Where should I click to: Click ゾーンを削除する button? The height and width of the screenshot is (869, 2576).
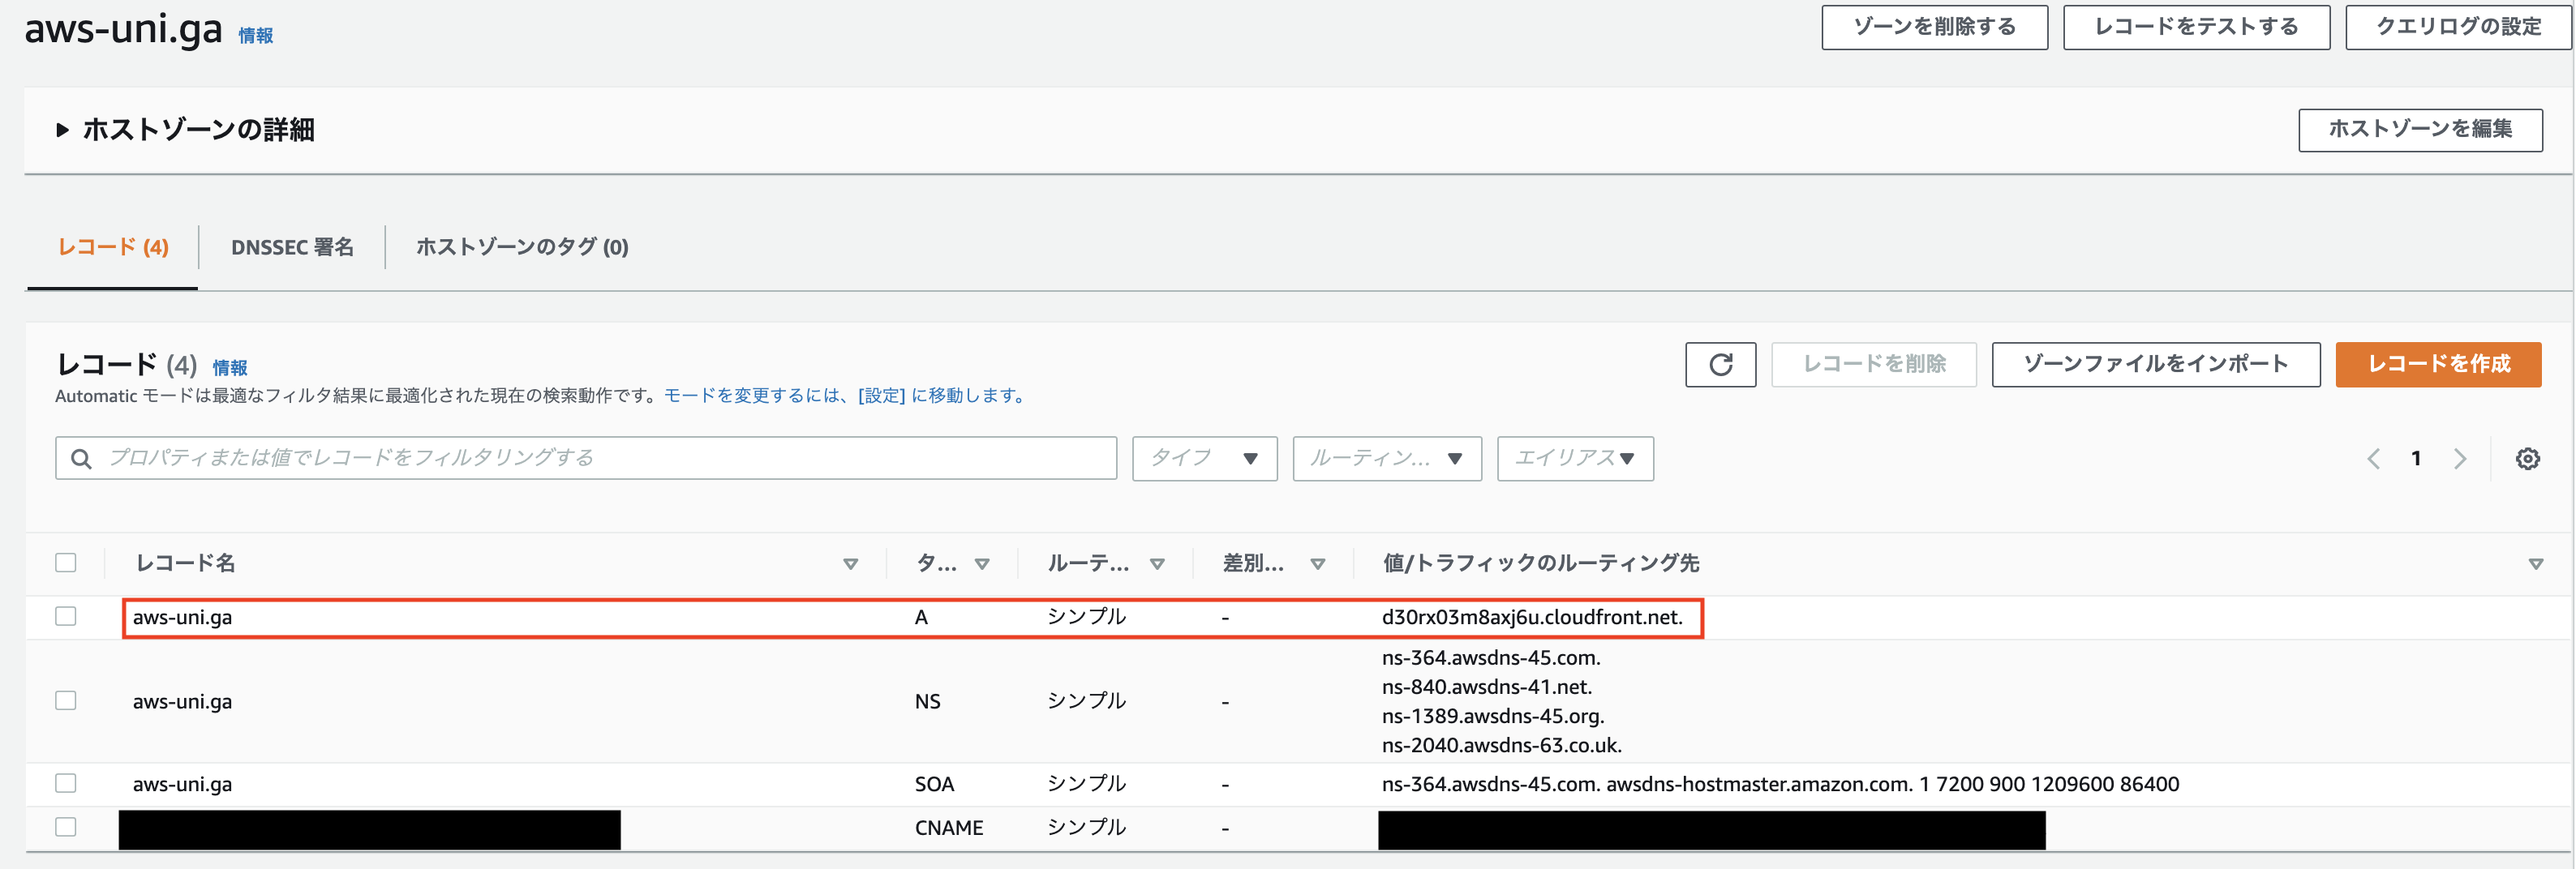pyautogui.click(x=1934, y=27)
